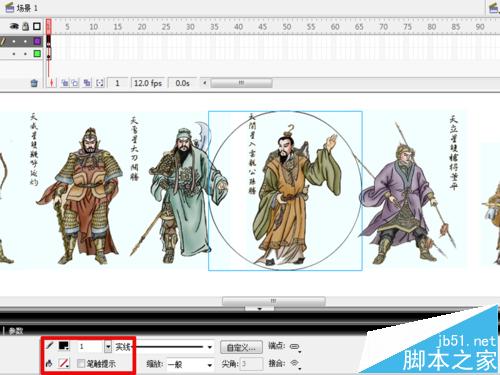Toggle visibility dot of green layer

[14, 54]
